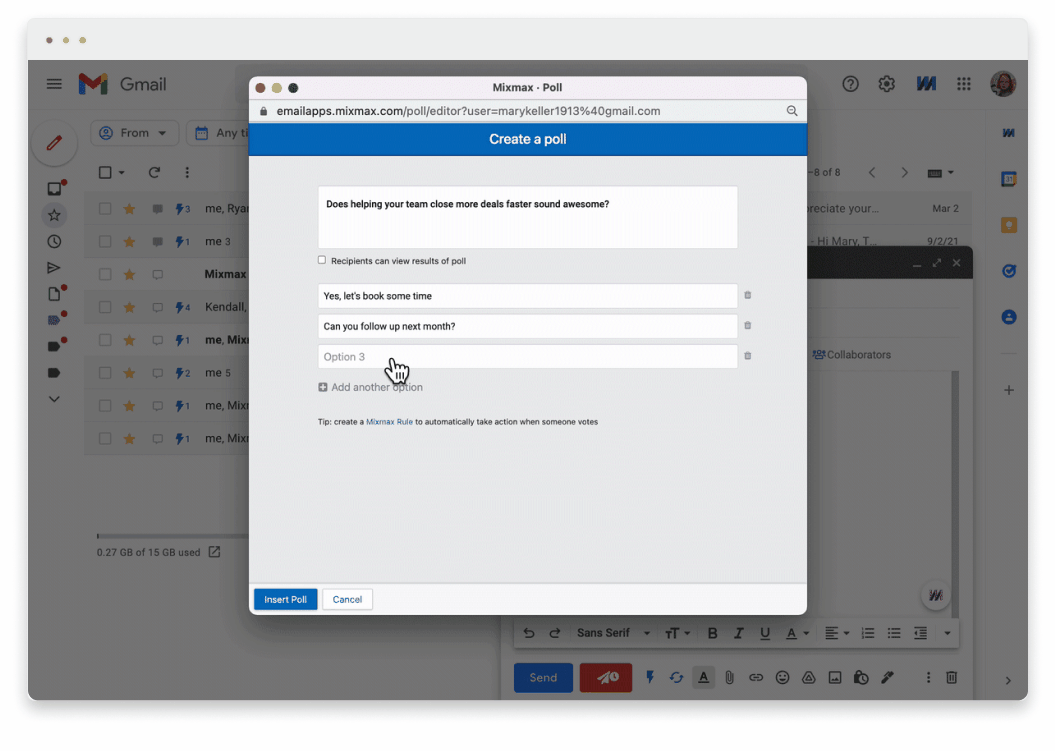
Task: Unstar the 'me 3' email
Action: (x=129, y=242)
